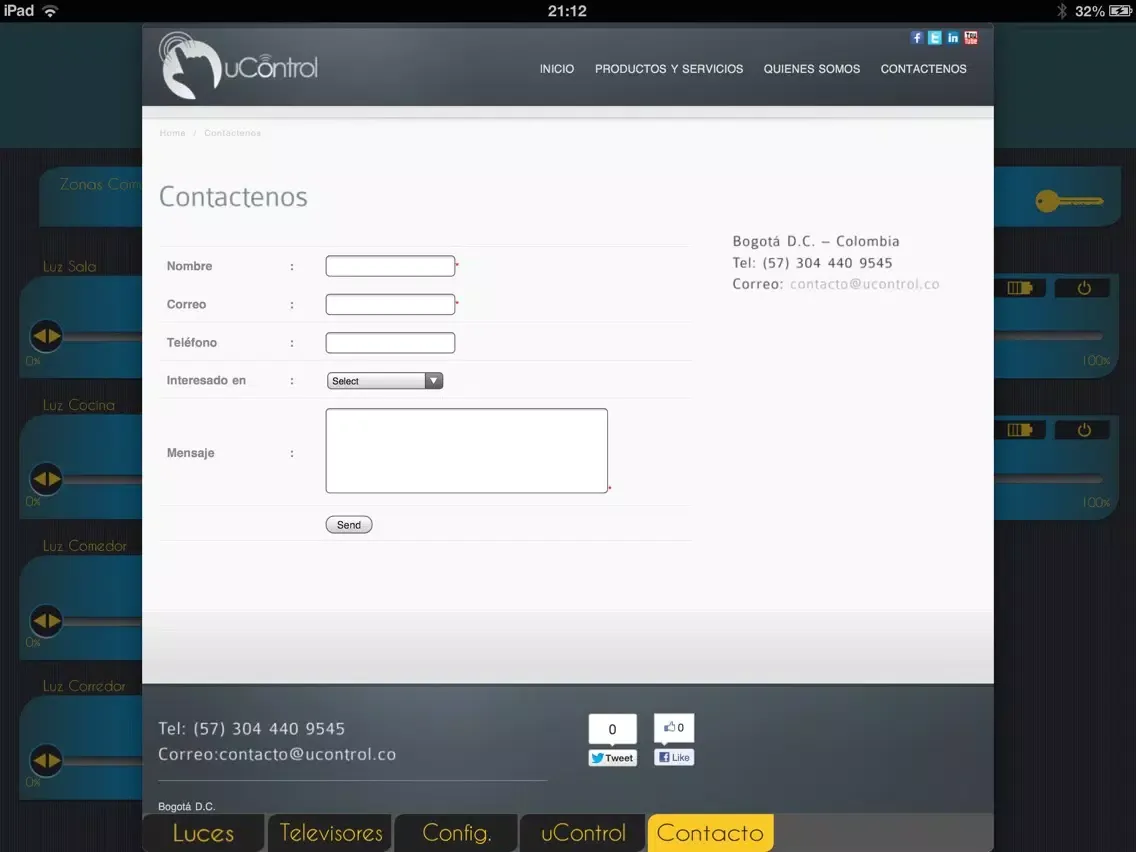Toggle the lower power button
The height and width of the screenshot is (852, 1136).
[x=1085, y=430]
